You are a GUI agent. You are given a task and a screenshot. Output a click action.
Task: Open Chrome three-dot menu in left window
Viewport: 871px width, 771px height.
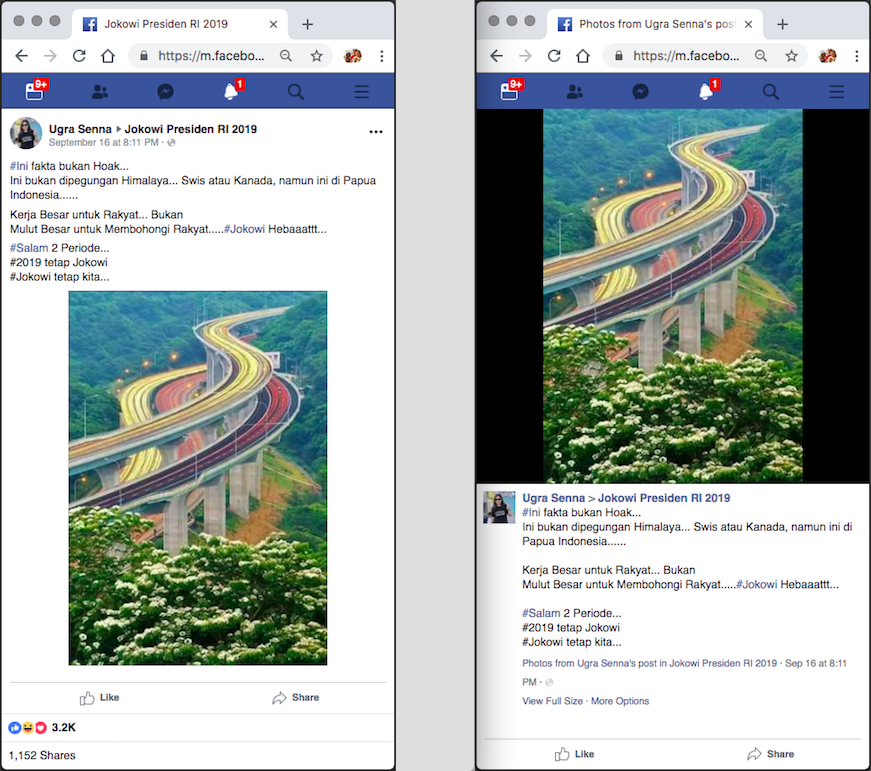pos(382,56)
